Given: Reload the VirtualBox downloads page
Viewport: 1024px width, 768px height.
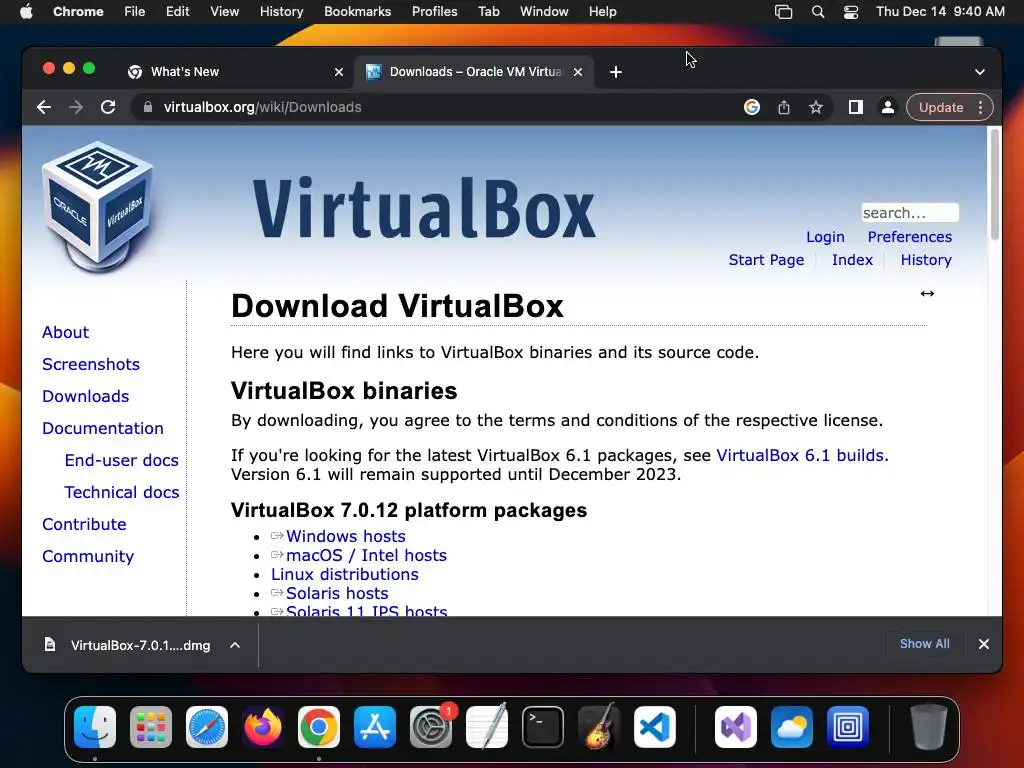Looking at the screenshot, I should pyautogui.click(x=108, y=107).
